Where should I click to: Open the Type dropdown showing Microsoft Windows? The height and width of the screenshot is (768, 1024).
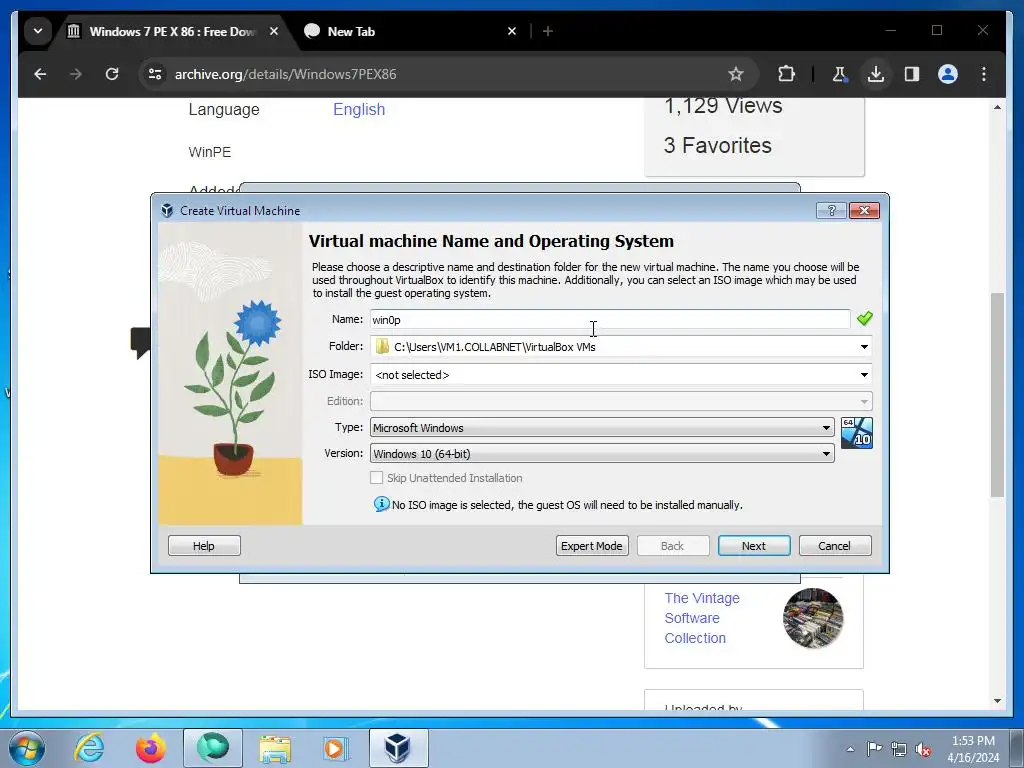point(602,428)
